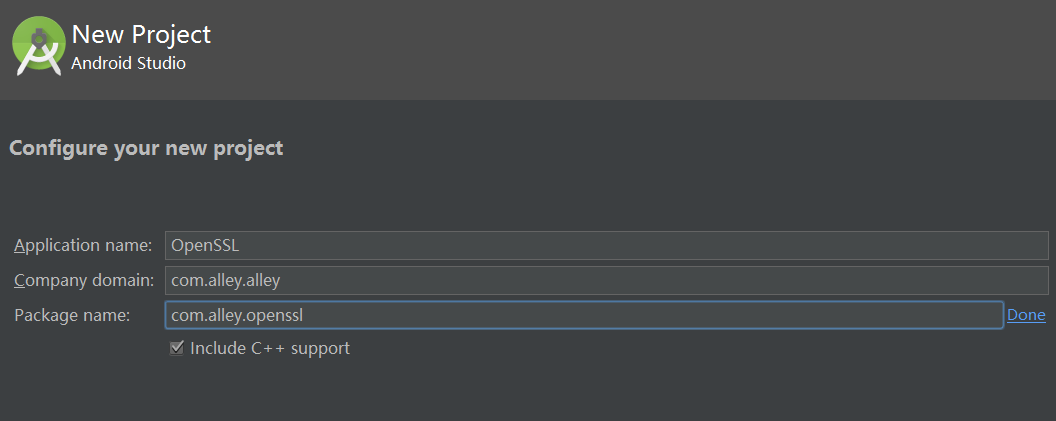Viewport: 1056px width, 421px height.
Task: Place cursor on the "com.alley.alley" text
Action: [x=226, y=280]
